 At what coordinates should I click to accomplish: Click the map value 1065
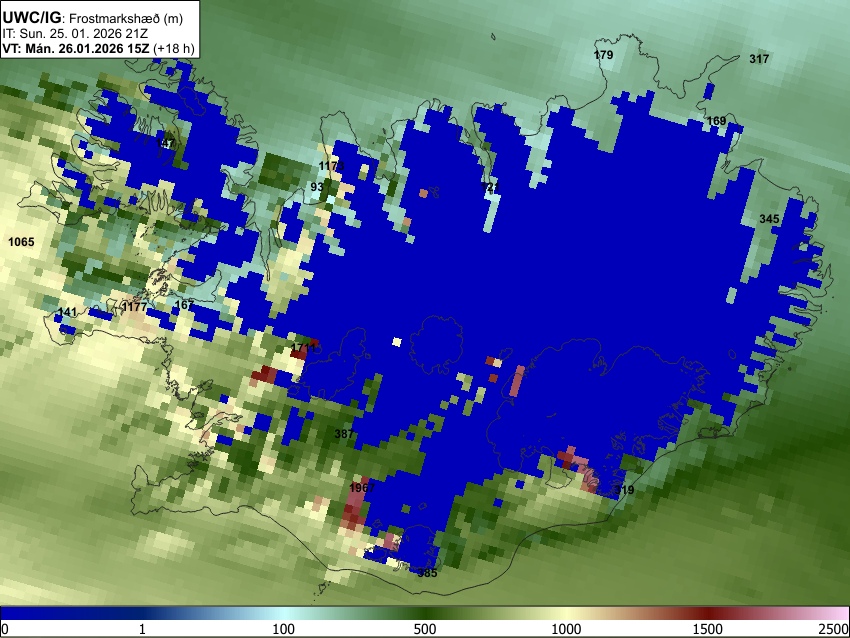point(22,242)
